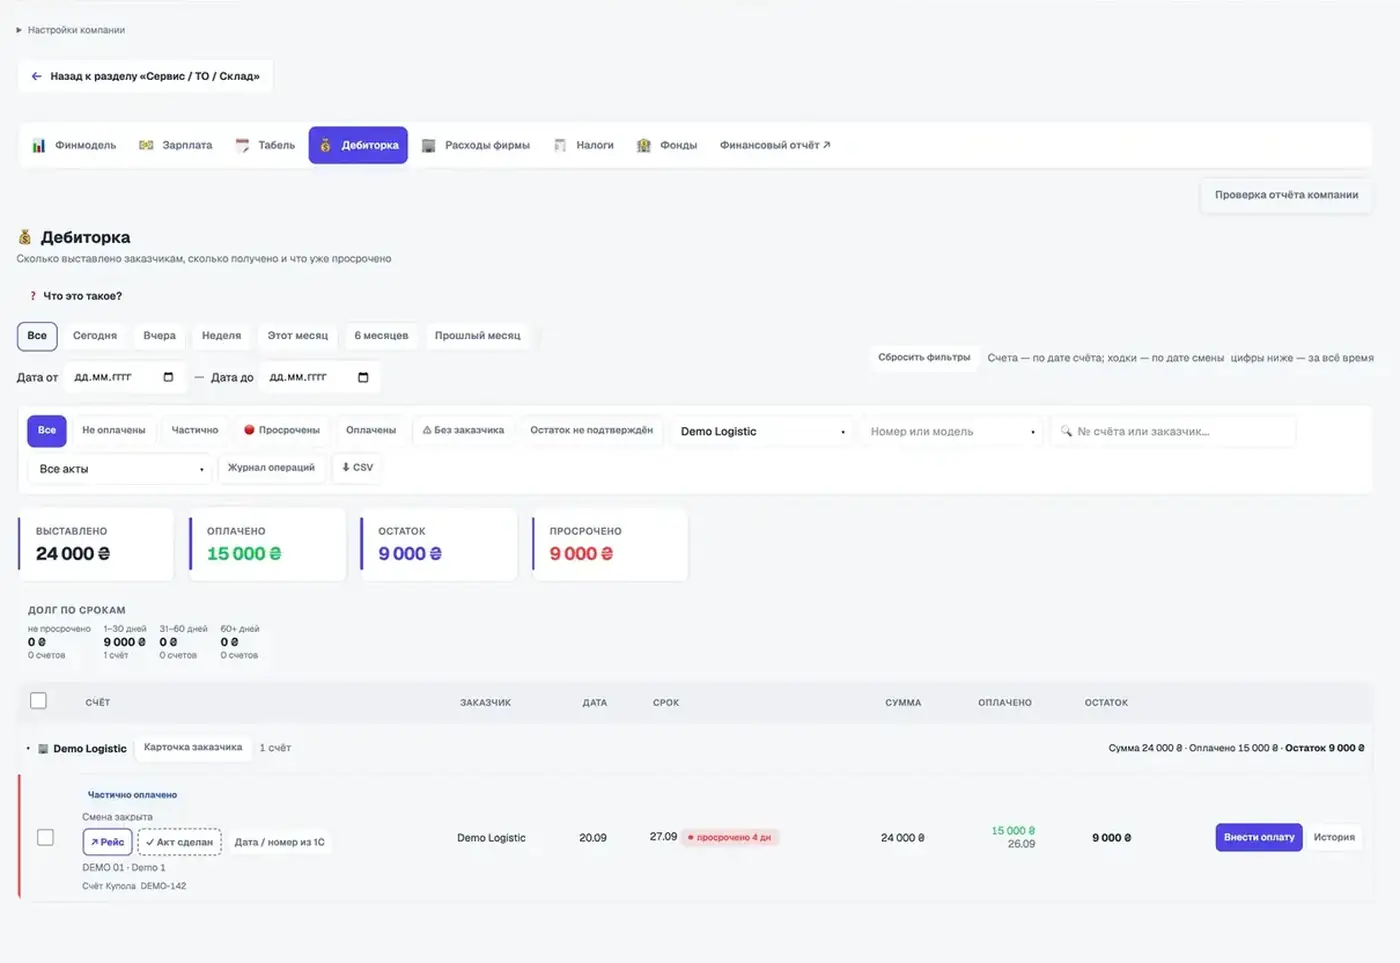This screenshot has height=963, width=1400.
Task: Click the Финмодель bar chart icon
Action: pos(38,146)
